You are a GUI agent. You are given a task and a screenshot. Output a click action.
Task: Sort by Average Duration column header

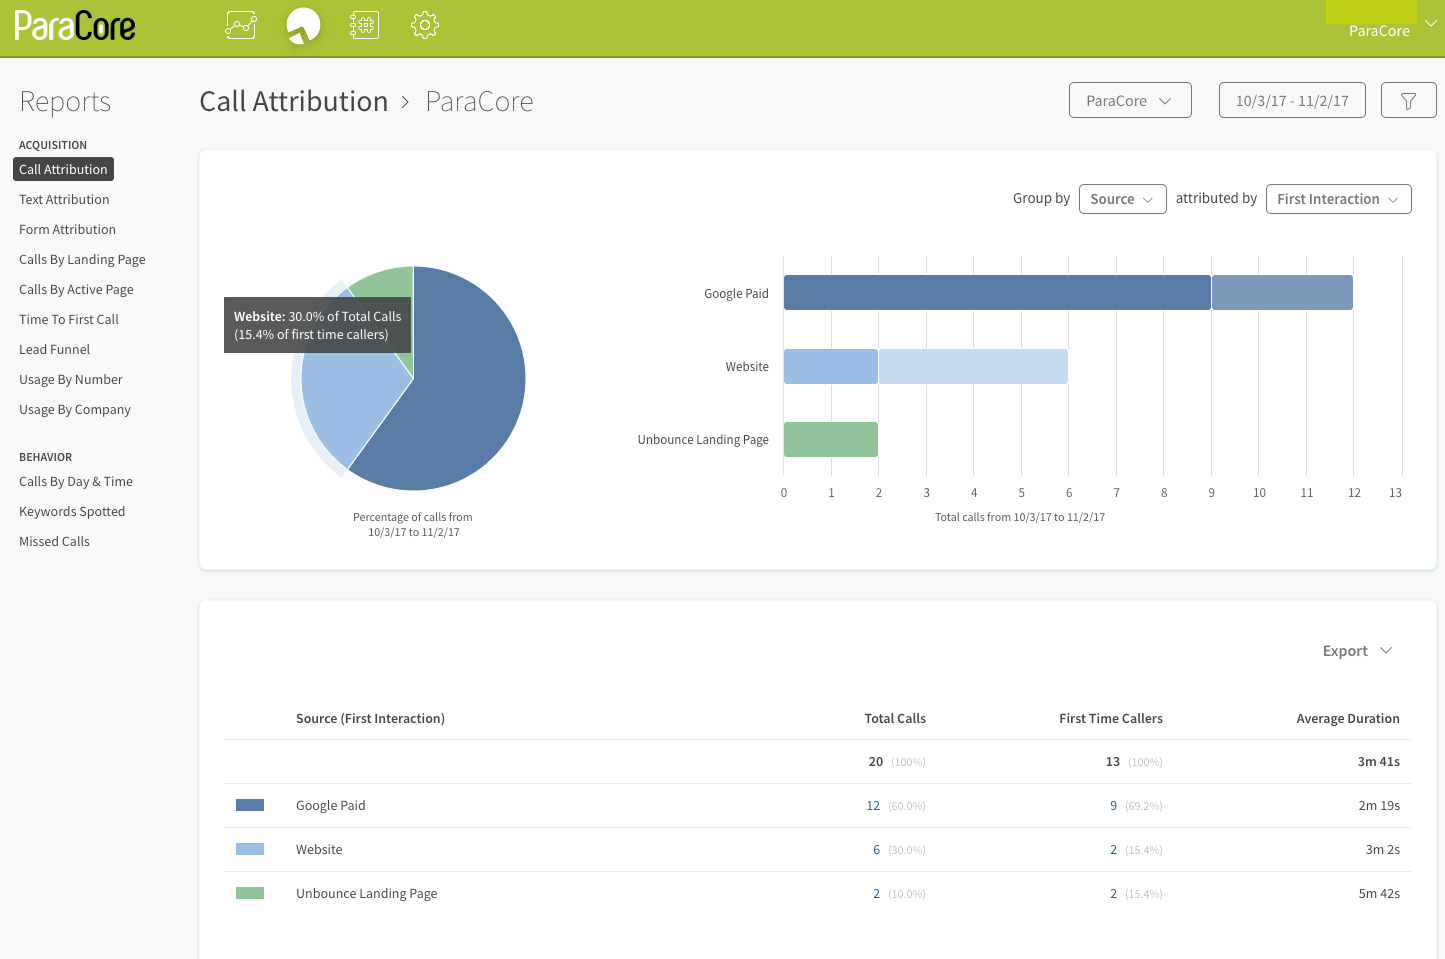(x=1348, y=718)
